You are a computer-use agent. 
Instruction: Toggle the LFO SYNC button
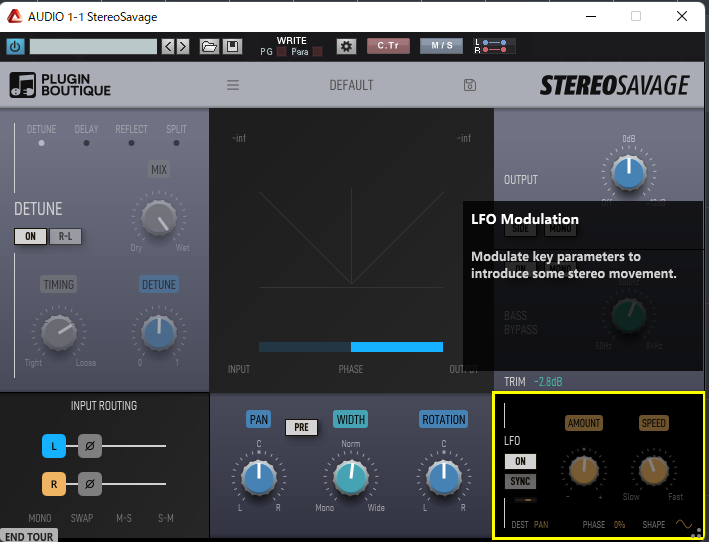click(x=520, y=481)
